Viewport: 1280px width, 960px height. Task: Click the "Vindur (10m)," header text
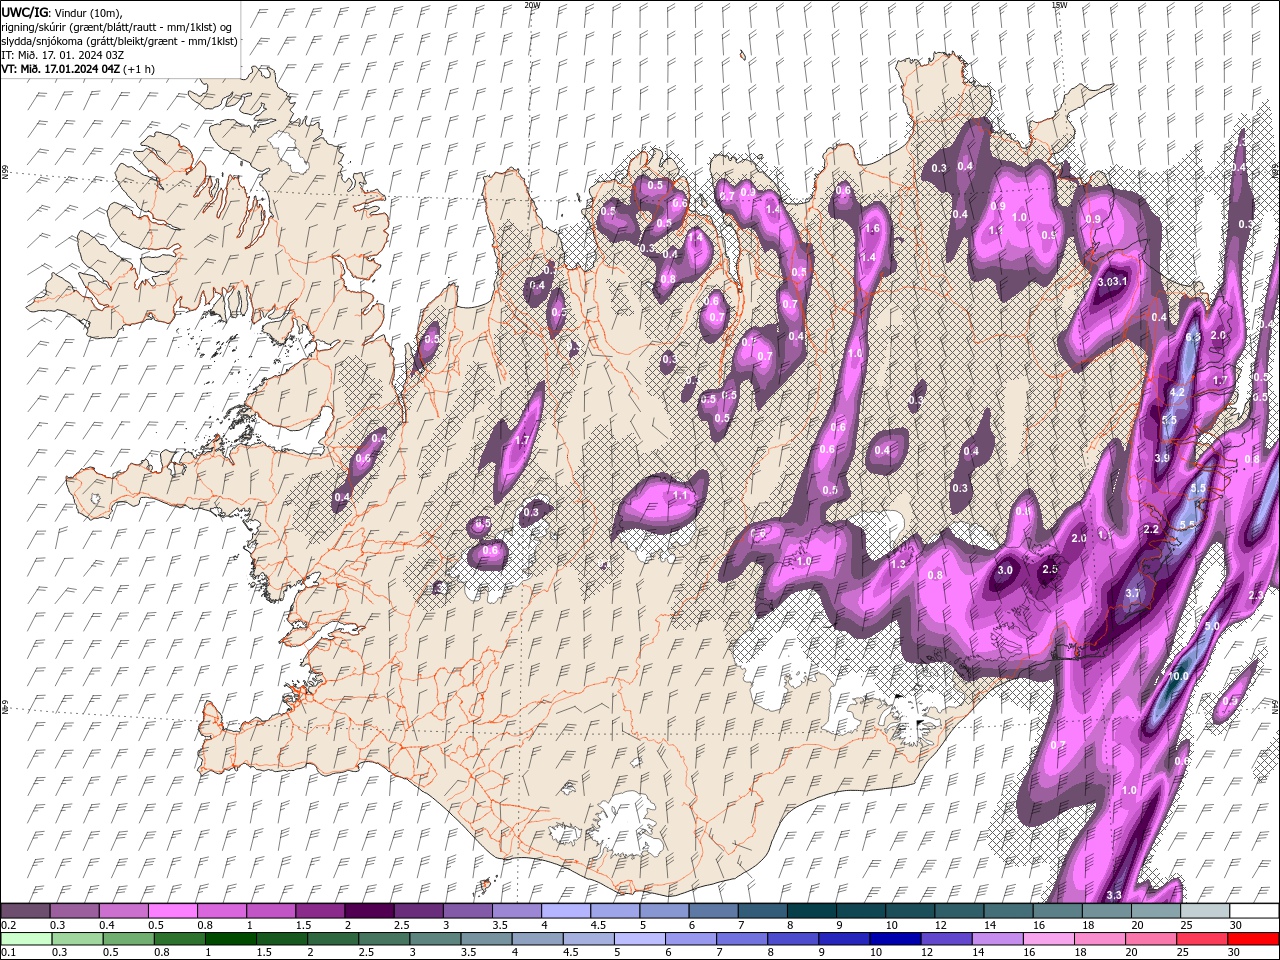point(88,12)
